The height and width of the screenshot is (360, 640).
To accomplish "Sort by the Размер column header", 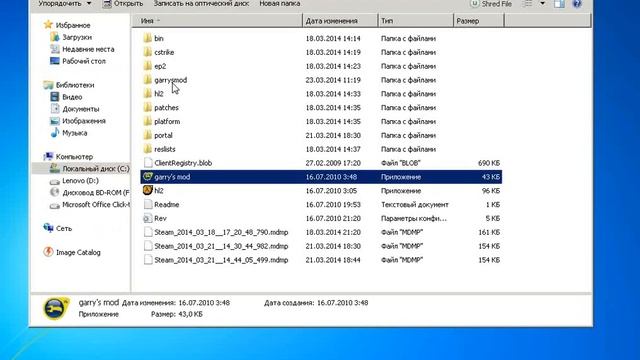I will [x=479, y=21].
